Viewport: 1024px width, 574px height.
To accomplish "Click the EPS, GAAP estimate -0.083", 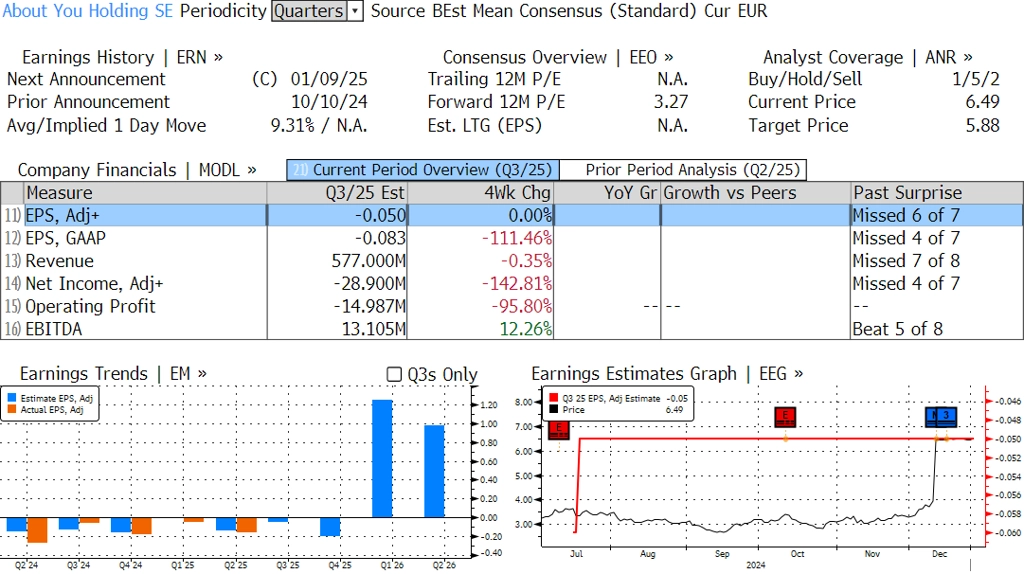I will pyautogui.click(x=380, y=238).
